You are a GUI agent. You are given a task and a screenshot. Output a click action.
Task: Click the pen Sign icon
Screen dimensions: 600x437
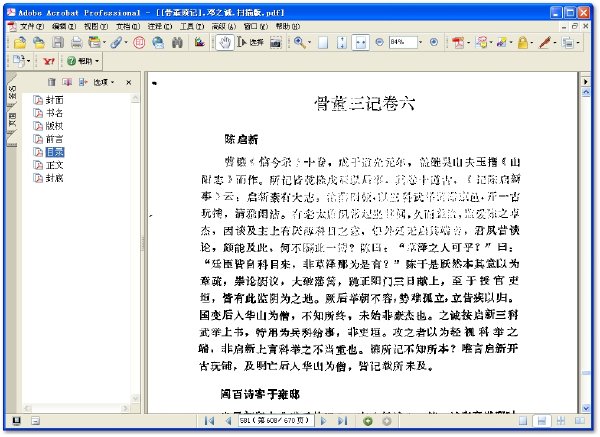click(545, 42)
